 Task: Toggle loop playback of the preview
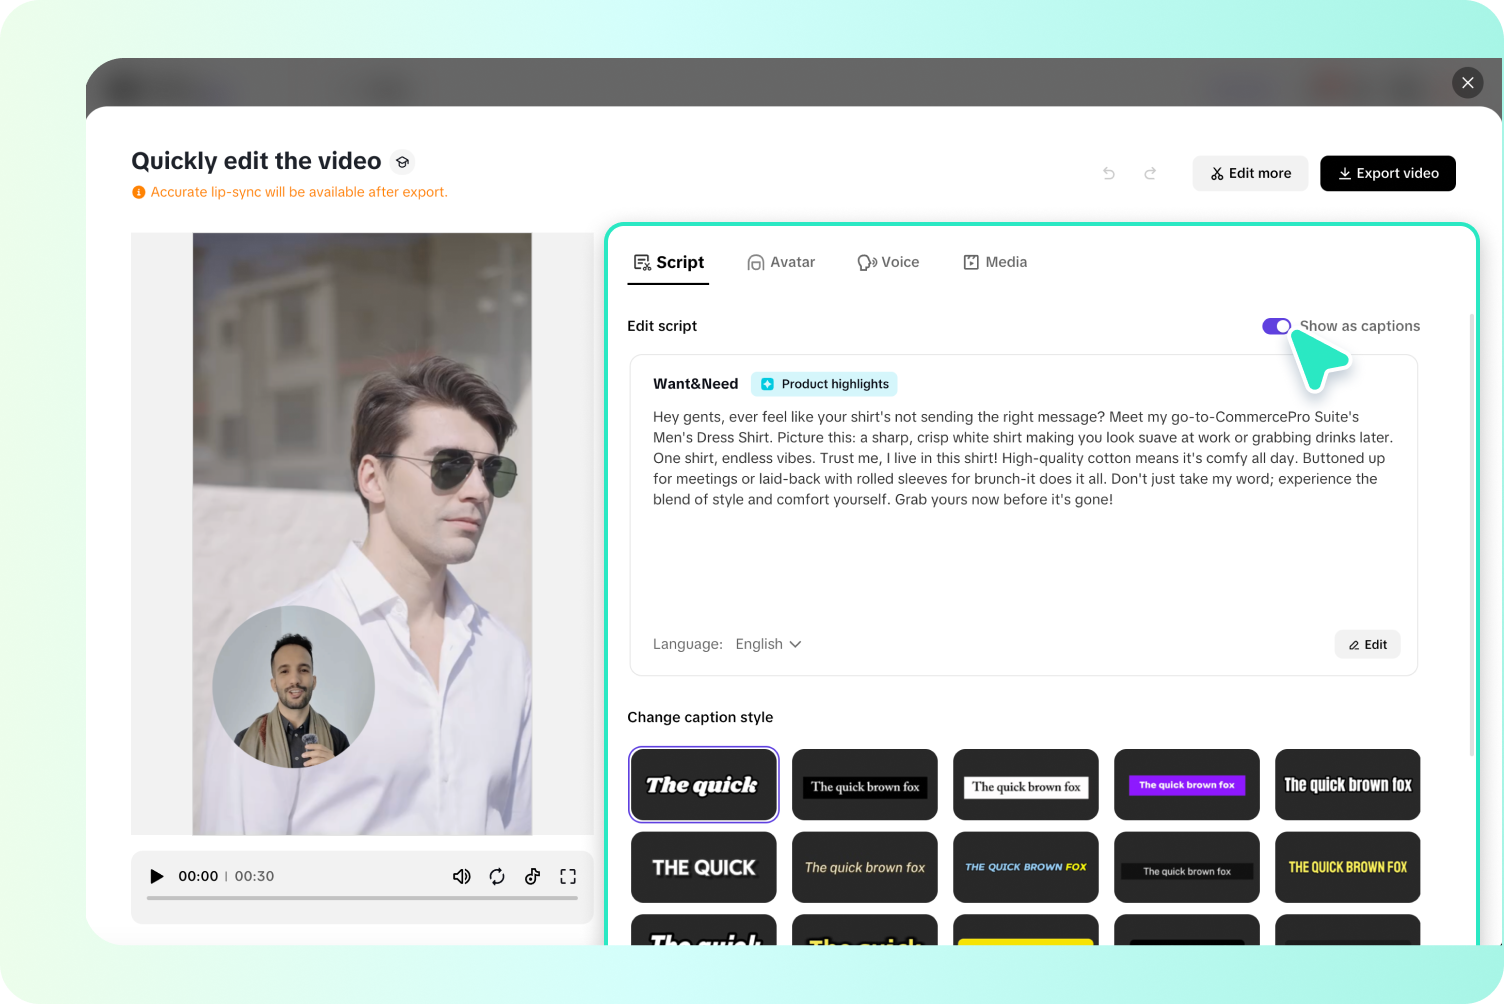[497, 876]
